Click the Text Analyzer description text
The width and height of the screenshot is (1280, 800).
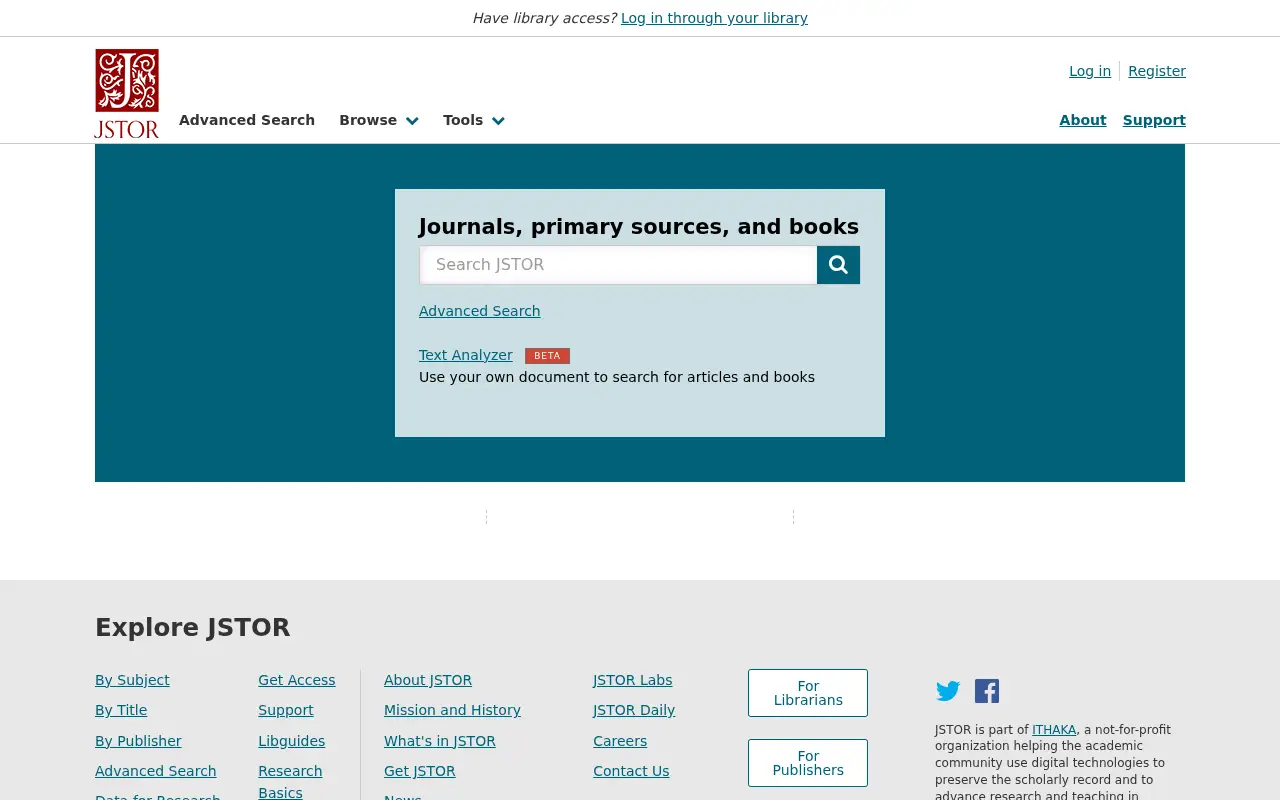click(617, 377)
